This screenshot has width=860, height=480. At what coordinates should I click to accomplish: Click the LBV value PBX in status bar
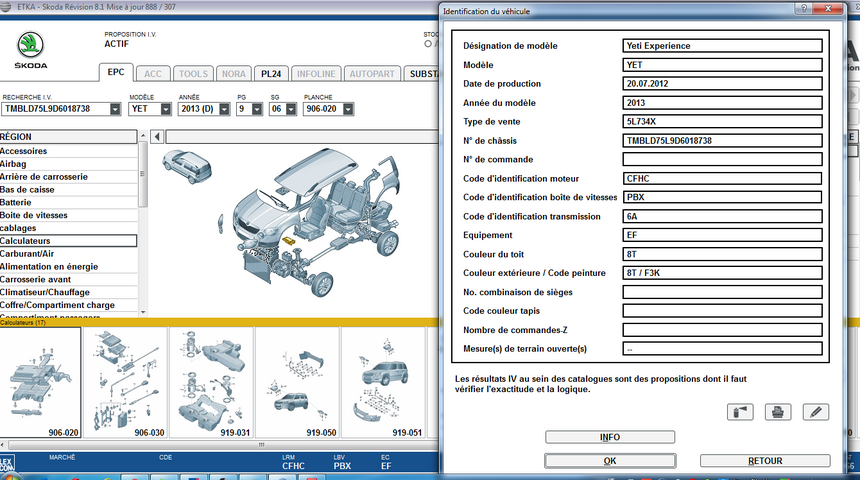(x=342, y=466)
